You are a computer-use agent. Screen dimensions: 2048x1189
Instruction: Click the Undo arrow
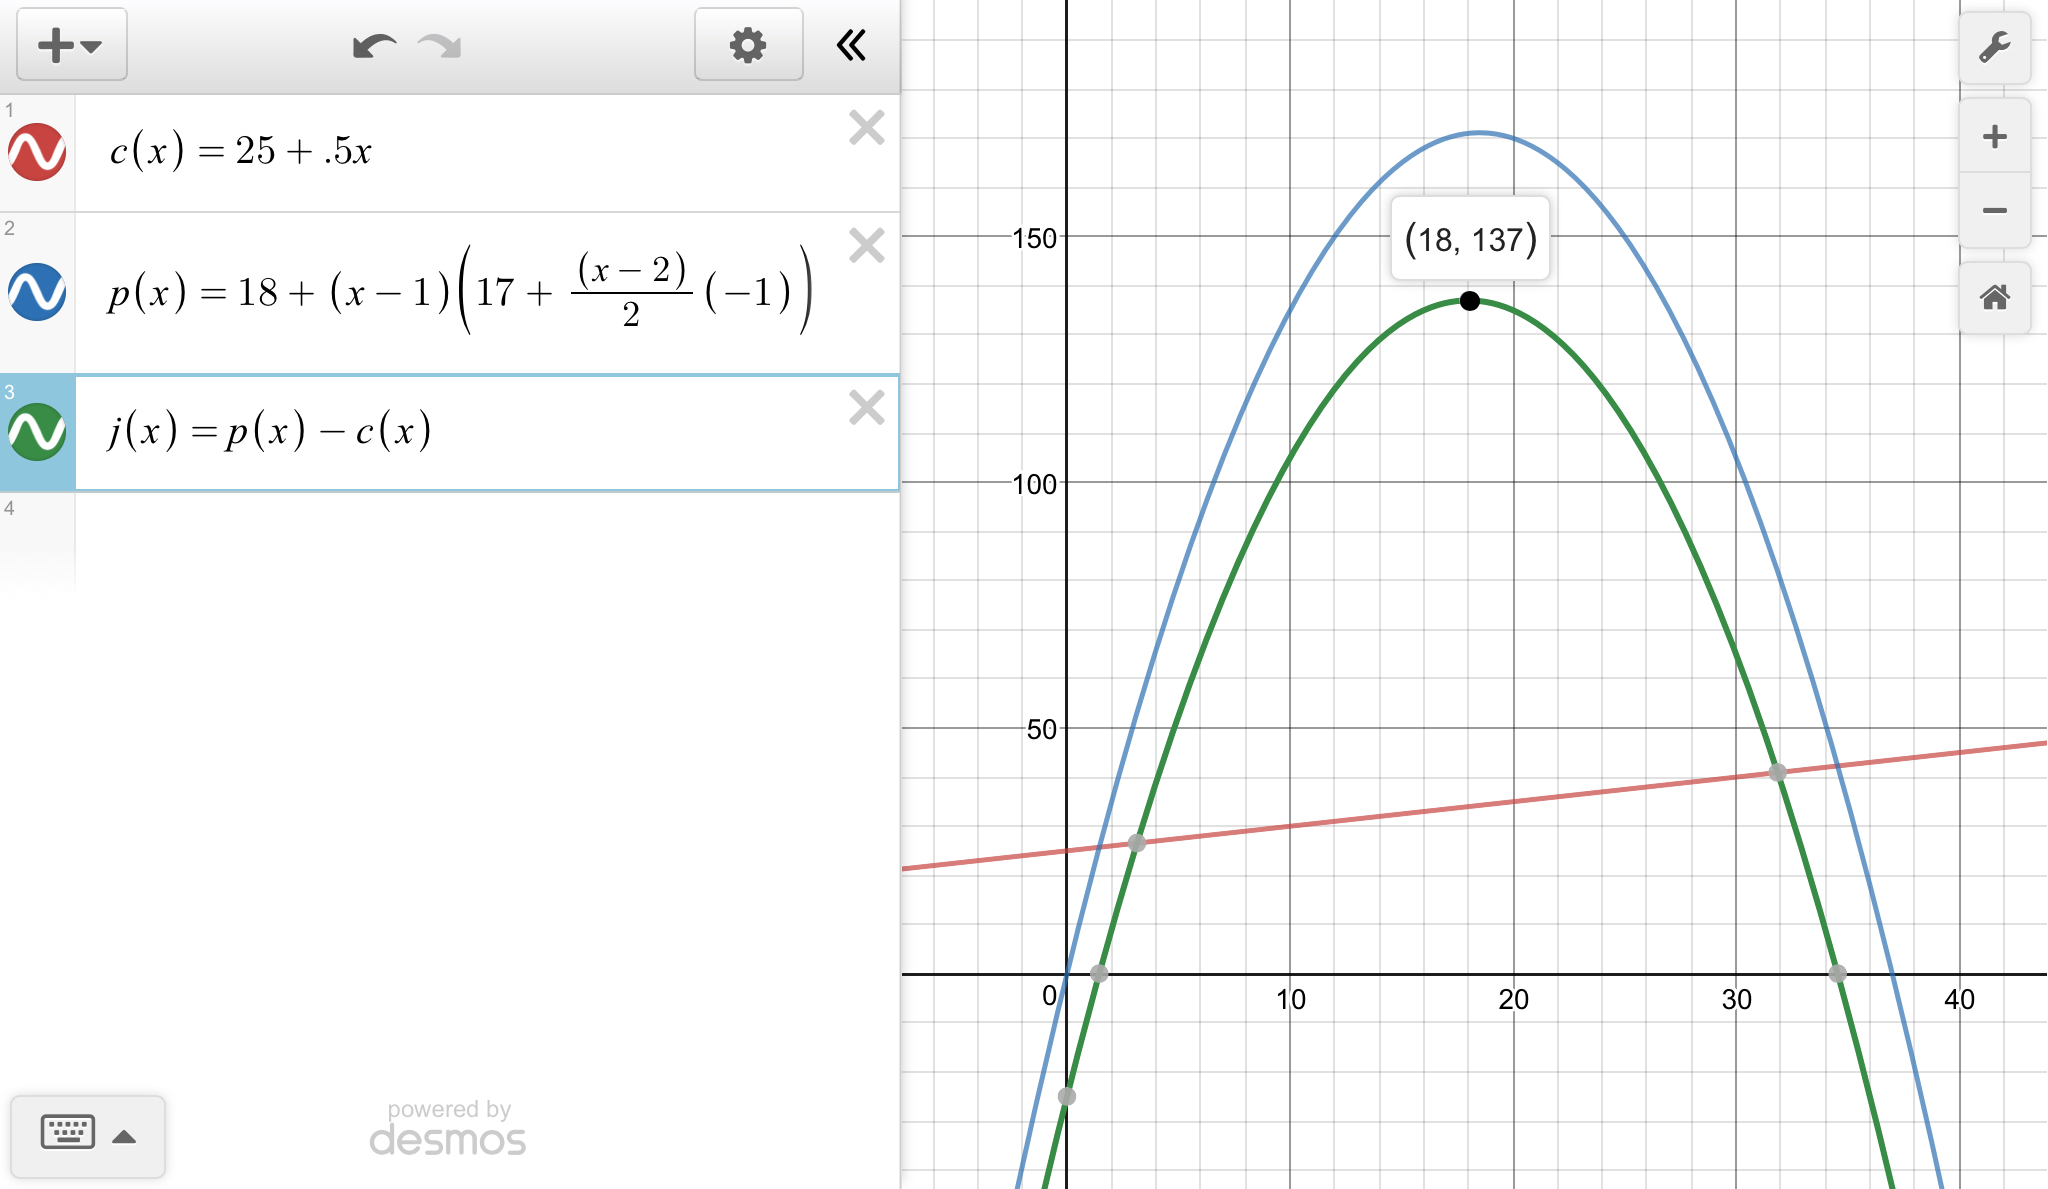374,46
